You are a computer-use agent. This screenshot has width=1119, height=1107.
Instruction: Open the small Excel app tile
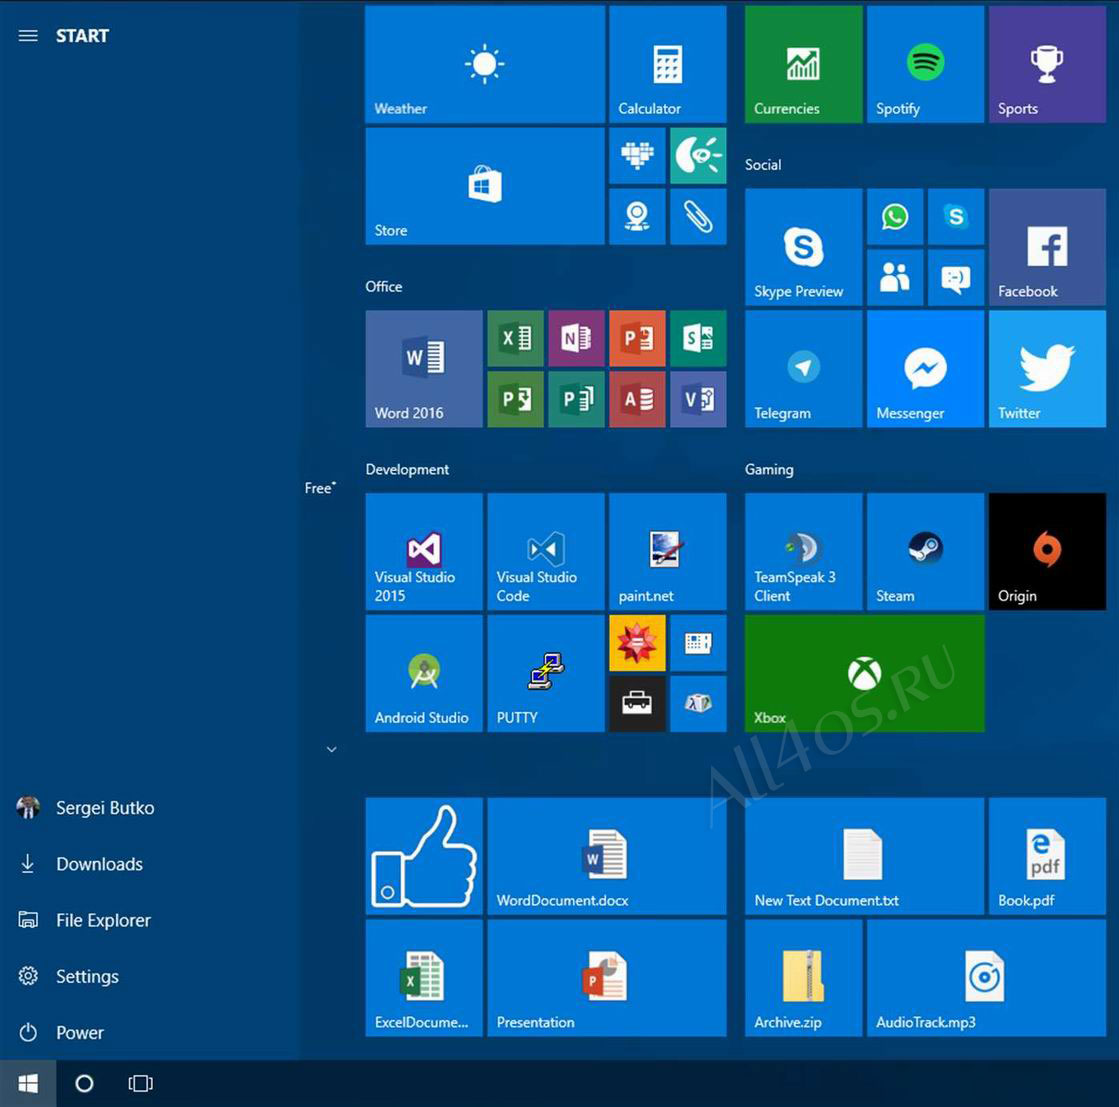(515, 338)
